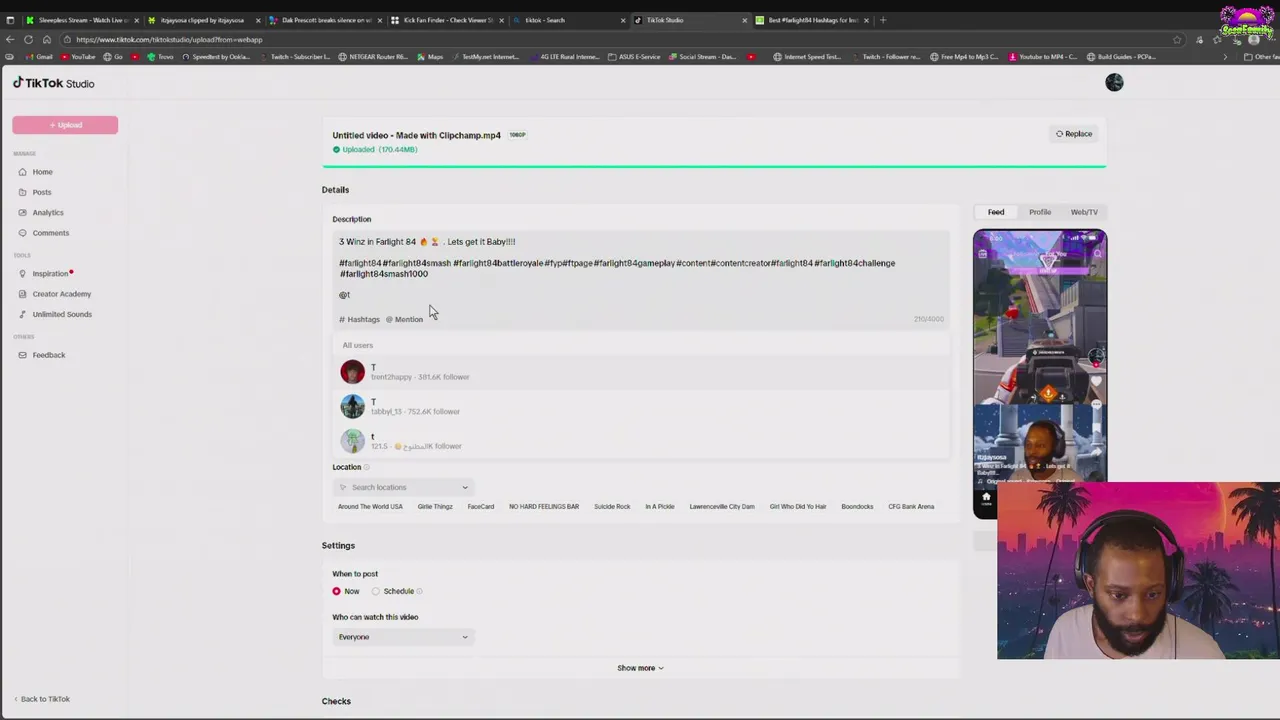Click the profile avatar at top right
Viewport: 1280px width, 720px height.
1114,83
